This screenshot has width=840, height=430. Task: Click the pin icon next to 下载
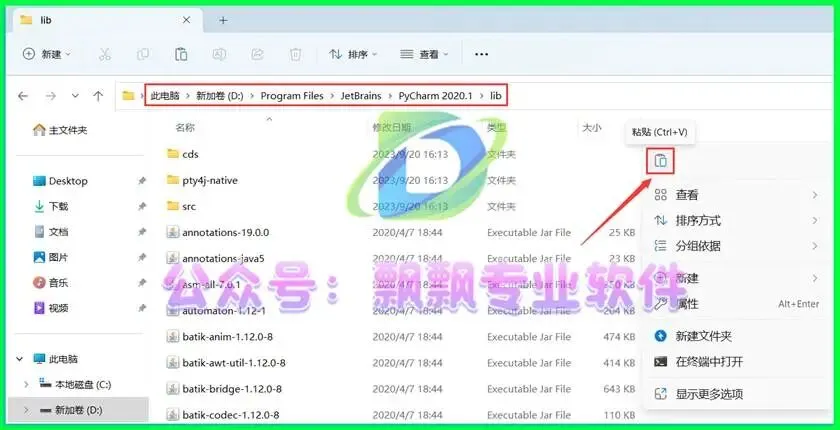click(x=142, y=206)
